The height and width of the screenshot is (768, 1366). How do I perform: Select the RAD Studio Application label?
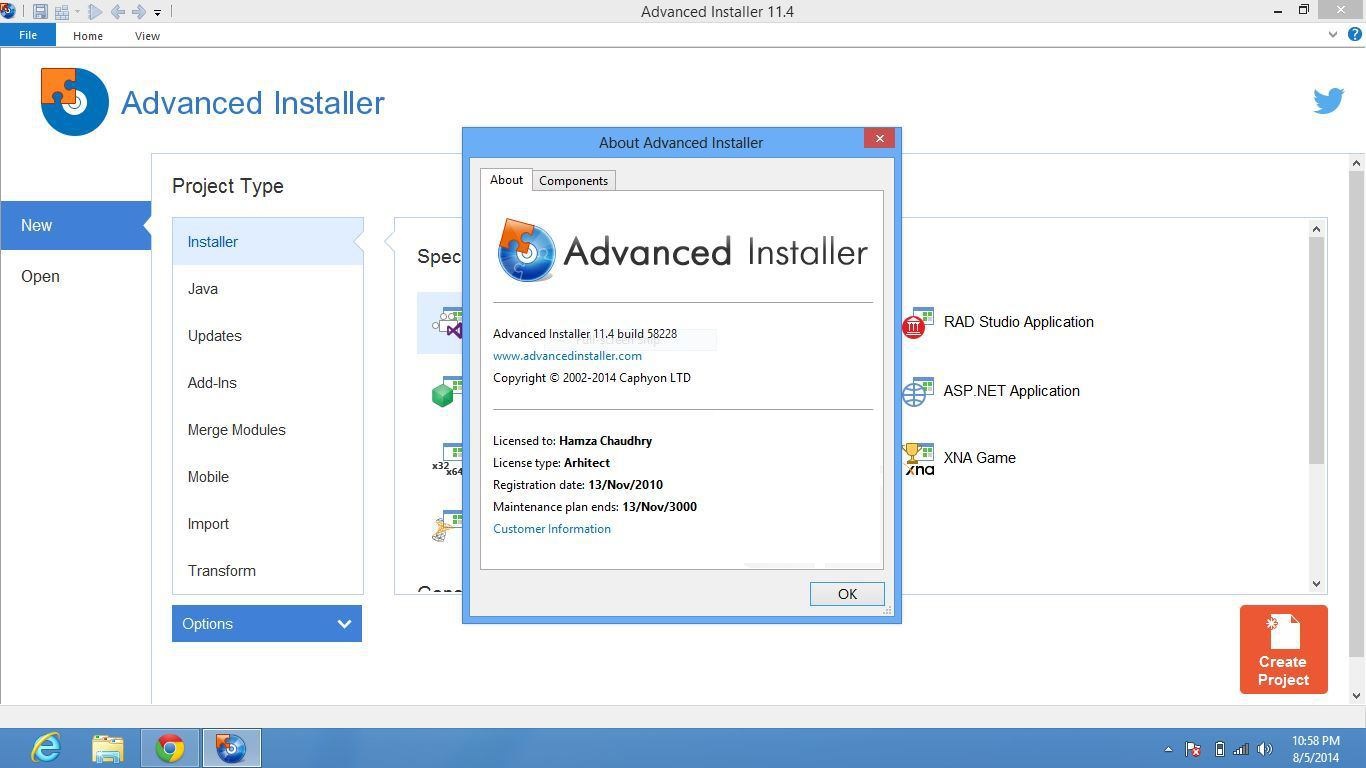click(x=1018, y=322)
